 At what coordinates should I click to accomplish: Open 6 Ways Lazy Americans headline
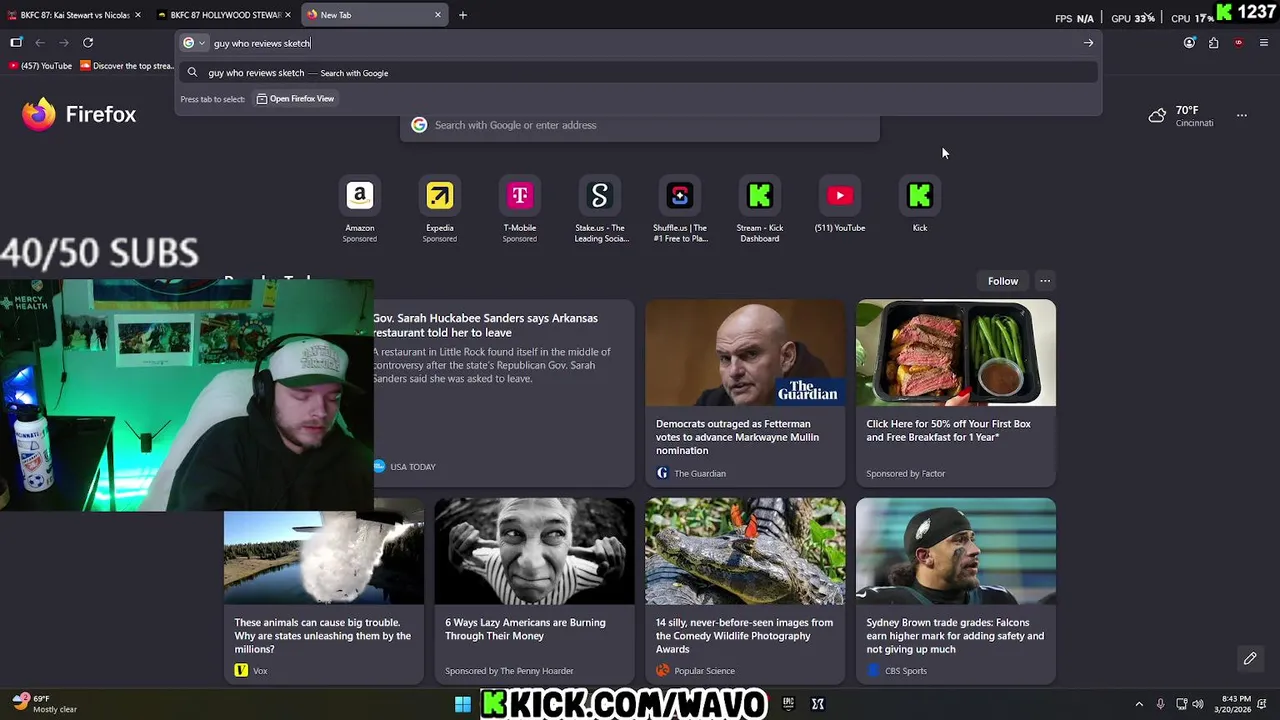(525, 629)
